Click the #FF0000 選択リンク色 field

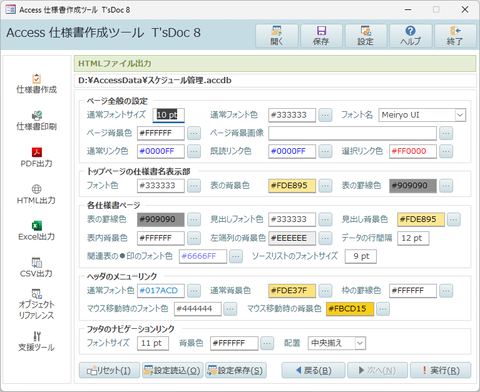pyautogui.click(x=413, y=151)
